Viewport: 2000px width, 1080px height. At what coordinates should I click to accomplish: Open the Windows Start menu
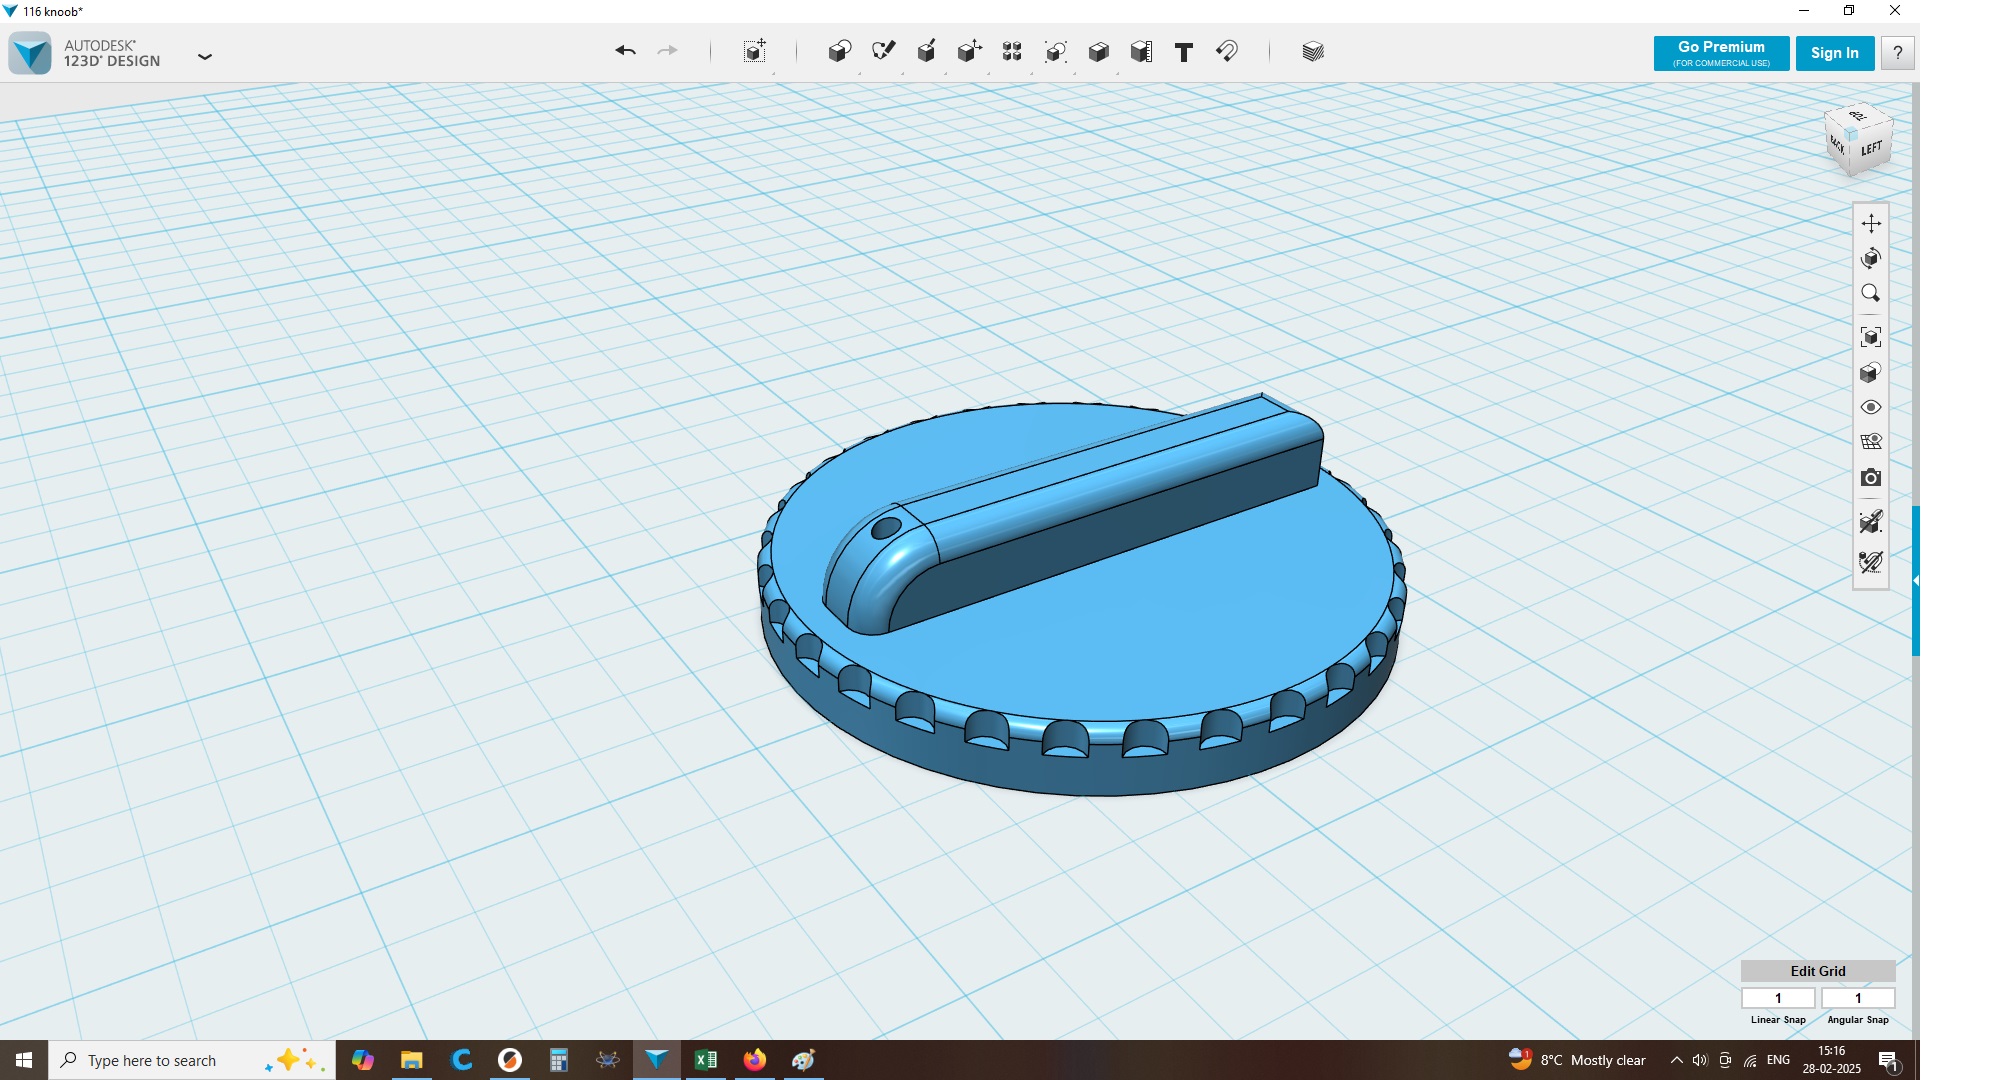[x=24, y=1060]
